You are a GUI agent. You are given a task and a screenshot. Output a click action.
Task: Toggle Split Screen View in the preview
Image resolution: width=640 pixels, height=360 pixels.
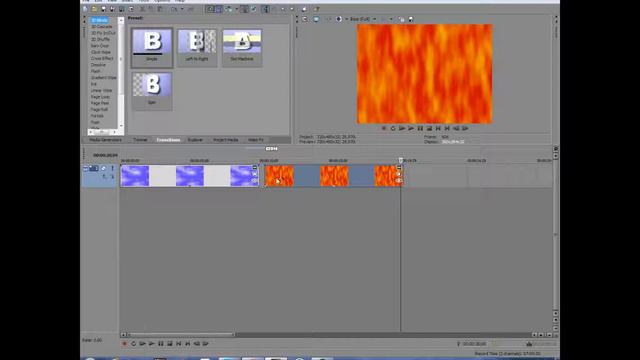[338, 19]
